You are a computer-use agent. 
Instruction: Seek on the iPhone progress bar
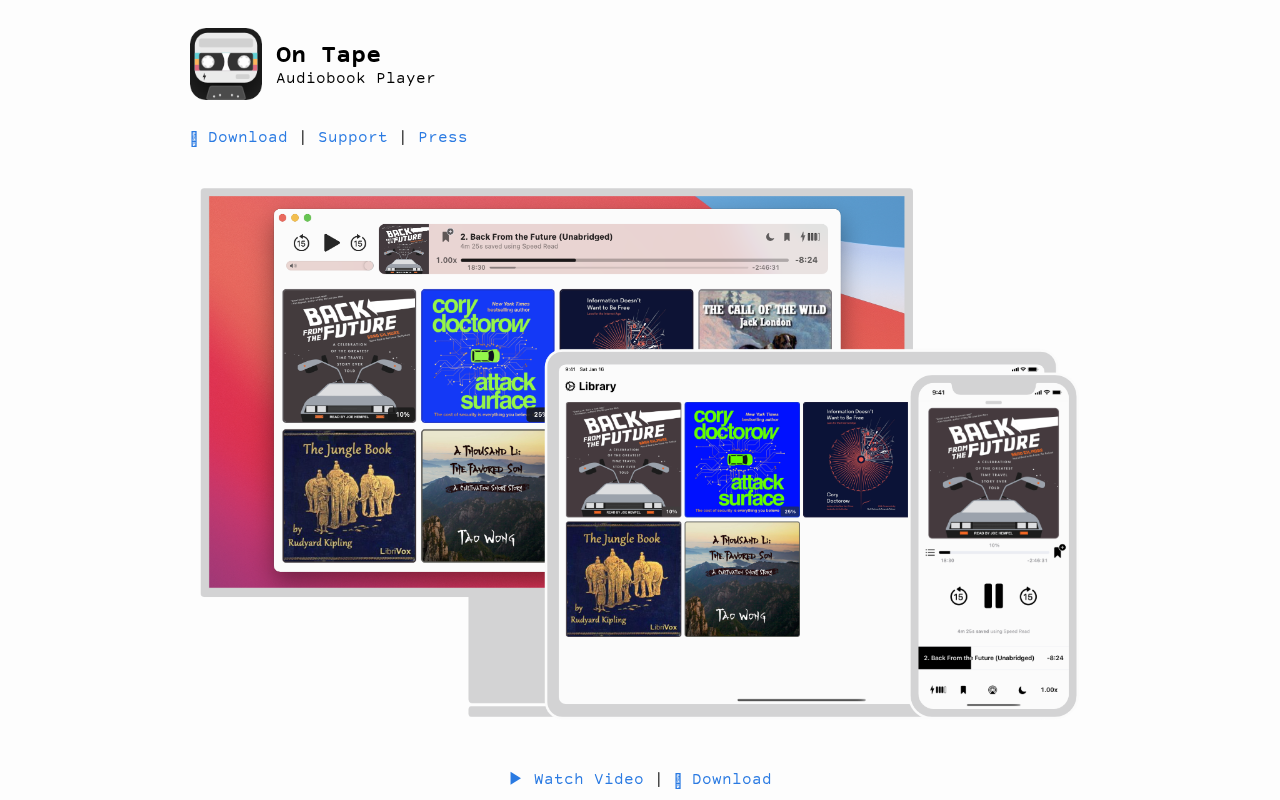pos(994,552)
